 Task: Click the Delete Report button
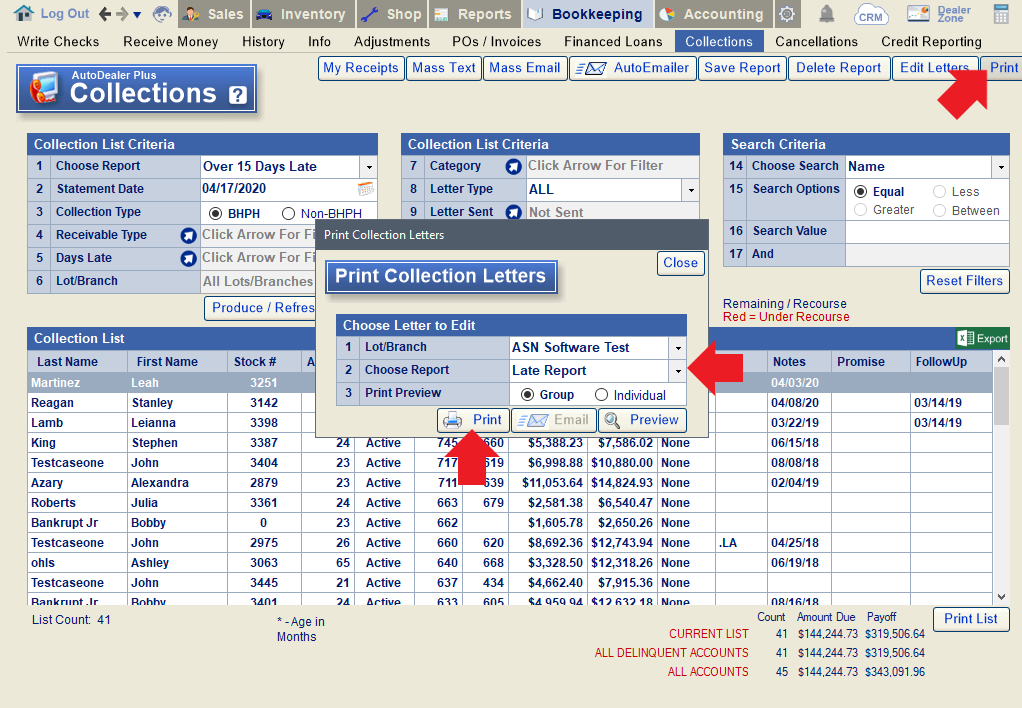(839, 68)
